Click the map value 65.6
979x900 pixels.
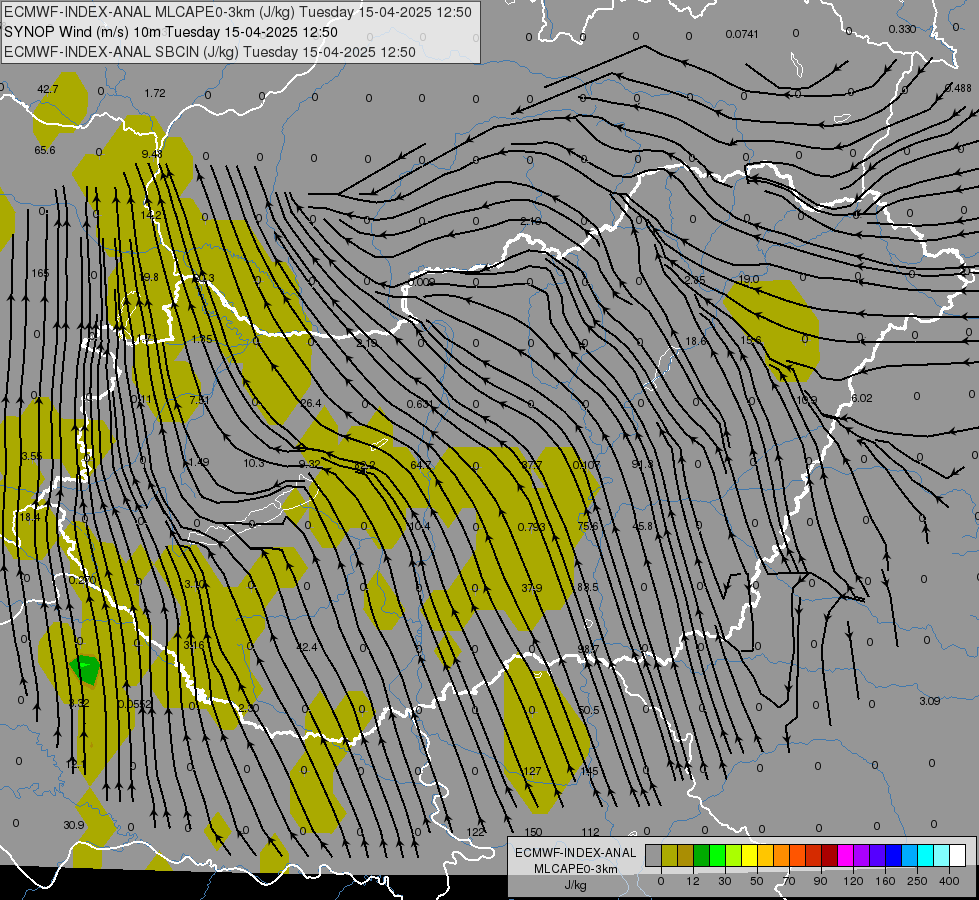click(x=45, y=150)
